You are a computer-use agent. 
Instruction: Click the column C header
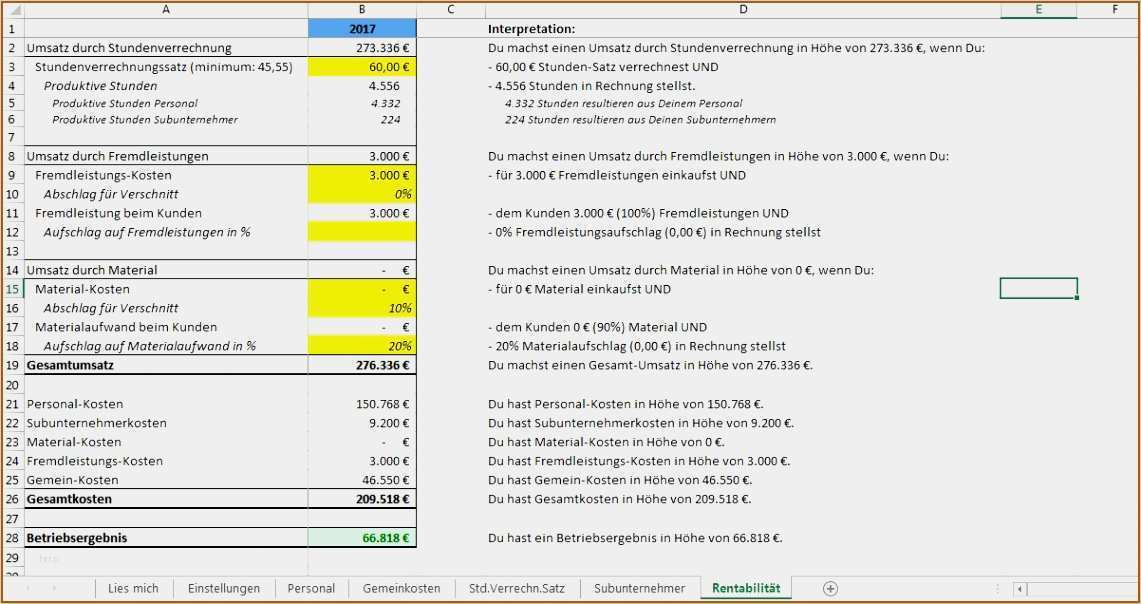pos(451,9)
